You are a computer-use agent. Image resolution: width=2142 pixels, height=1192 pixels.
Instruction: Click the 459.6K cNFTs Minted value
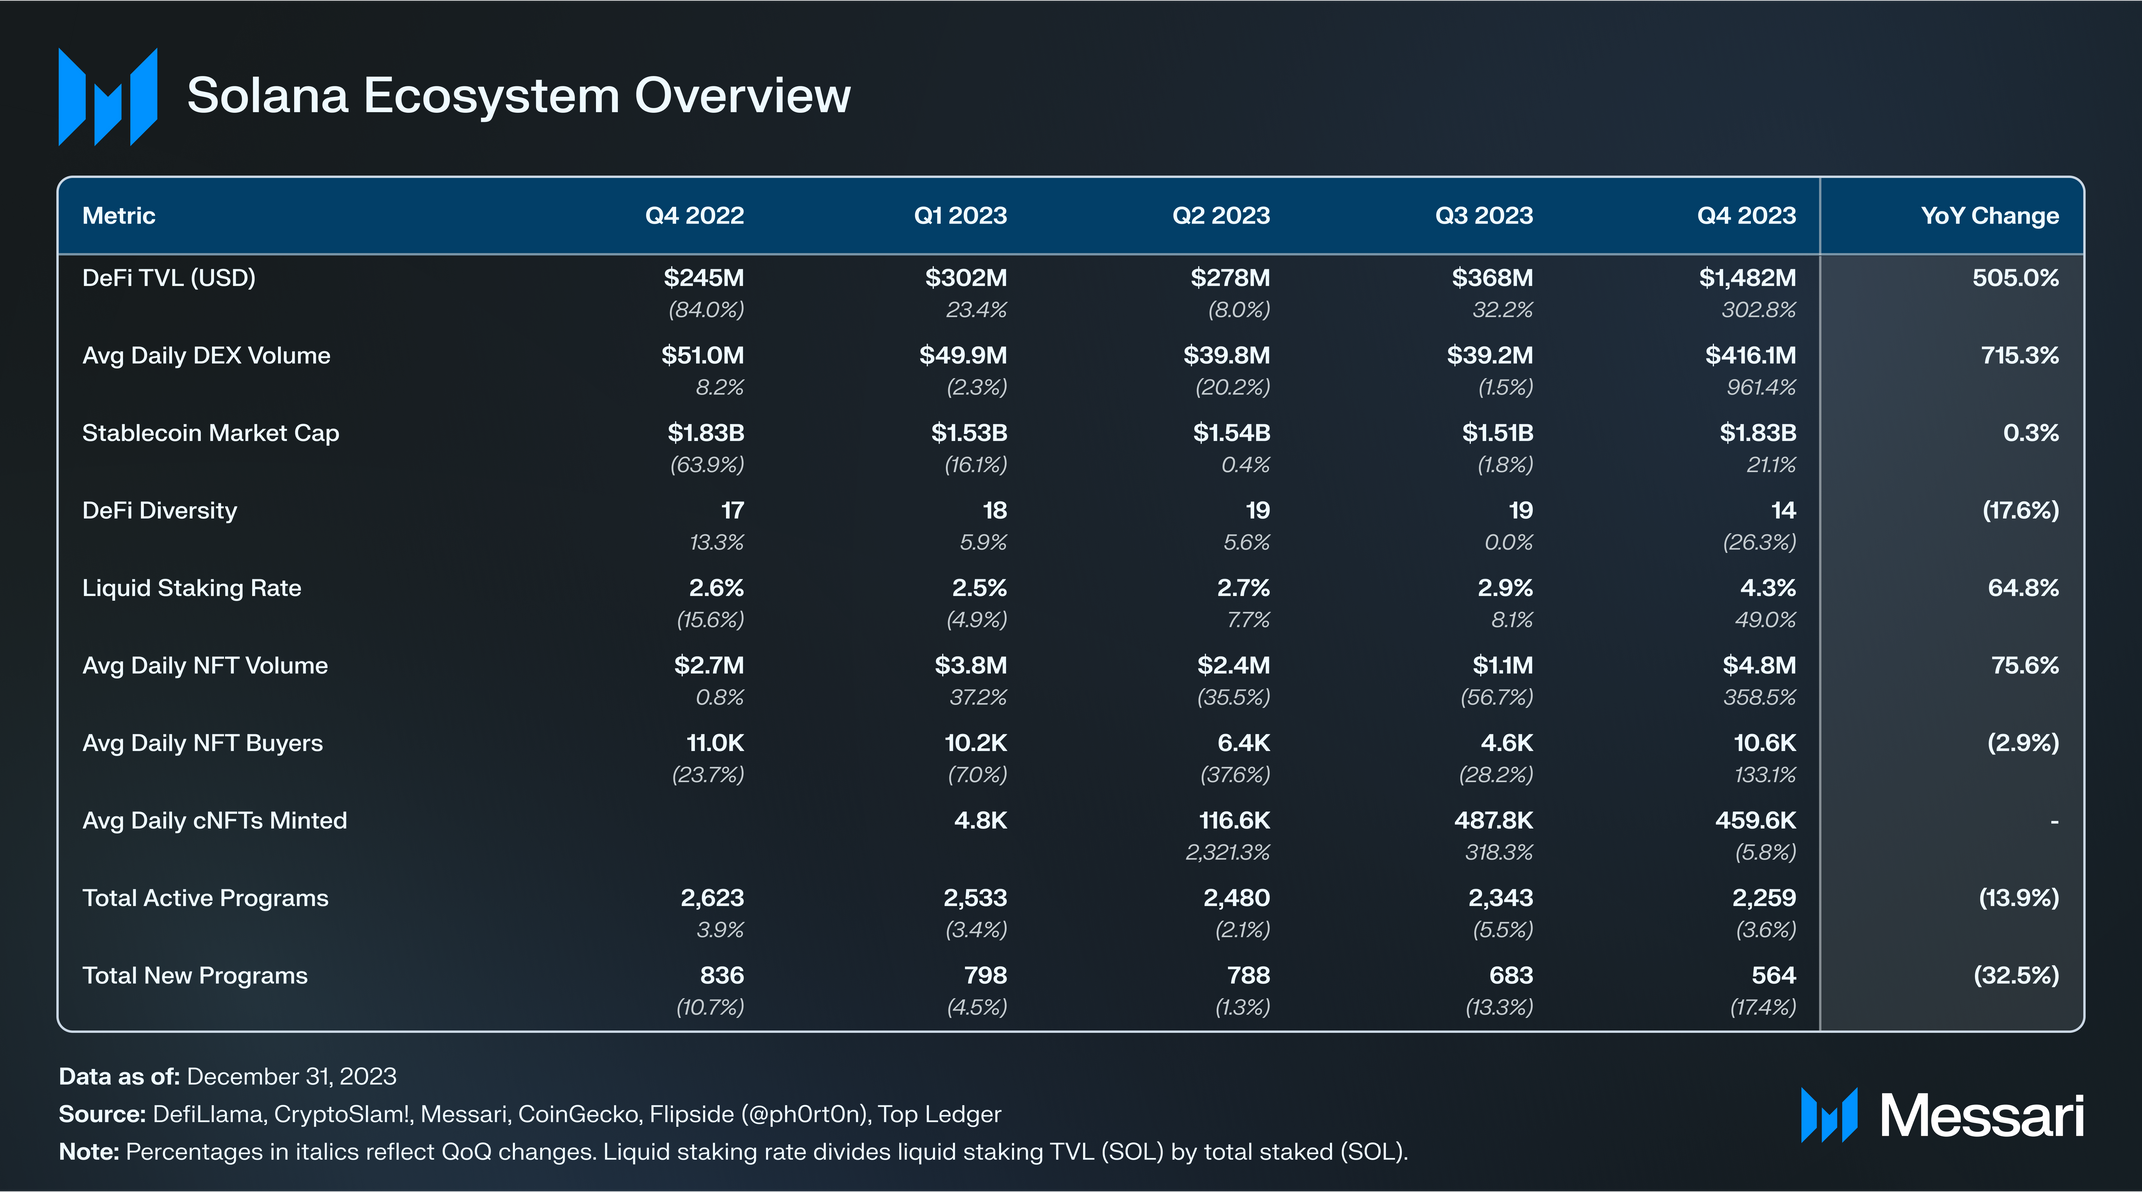[1755, 821]
